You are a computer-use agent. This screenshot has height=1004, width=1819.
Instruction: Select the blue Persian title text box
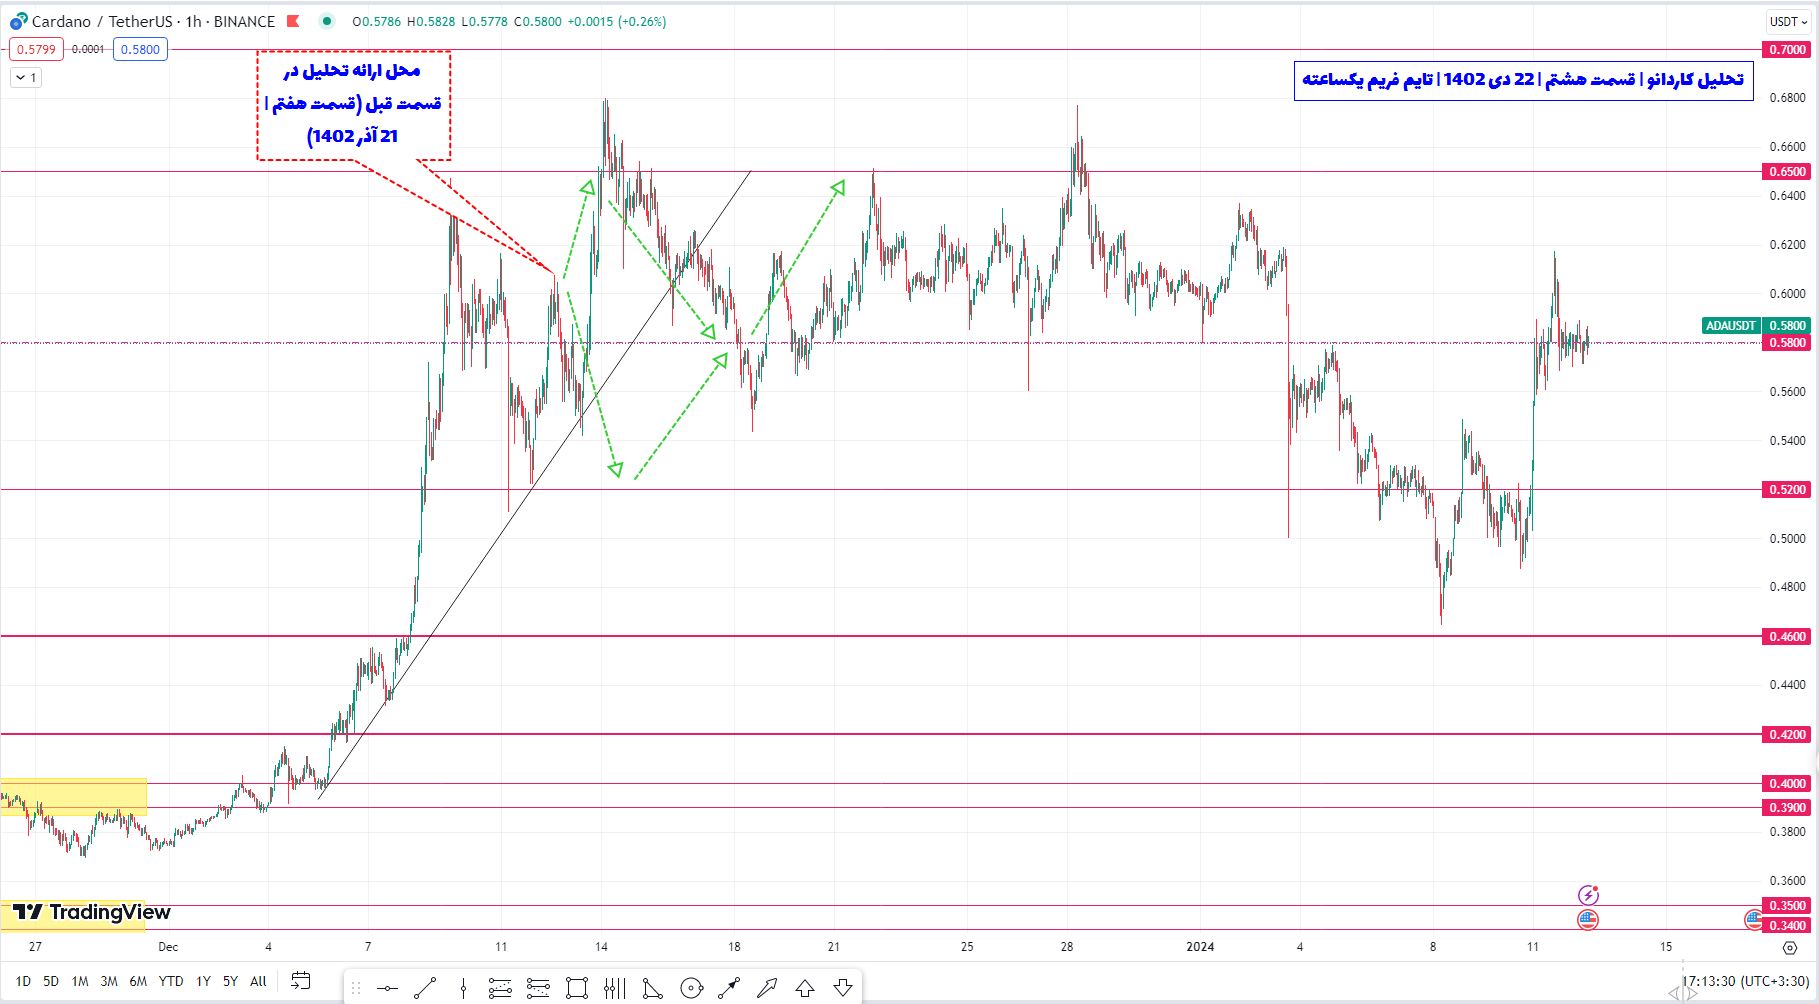click(1523, 80)
